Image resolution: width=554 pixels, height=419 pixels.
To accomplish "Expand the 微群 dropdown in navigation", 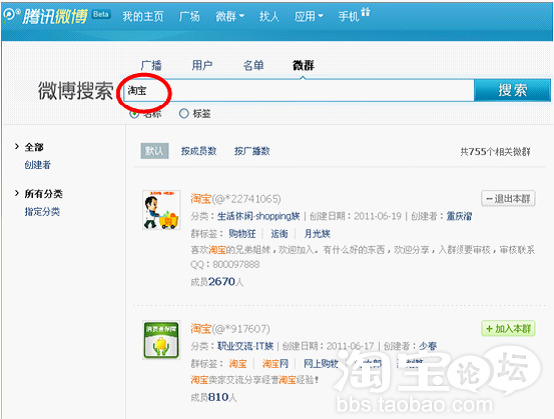I will (230, 16).
